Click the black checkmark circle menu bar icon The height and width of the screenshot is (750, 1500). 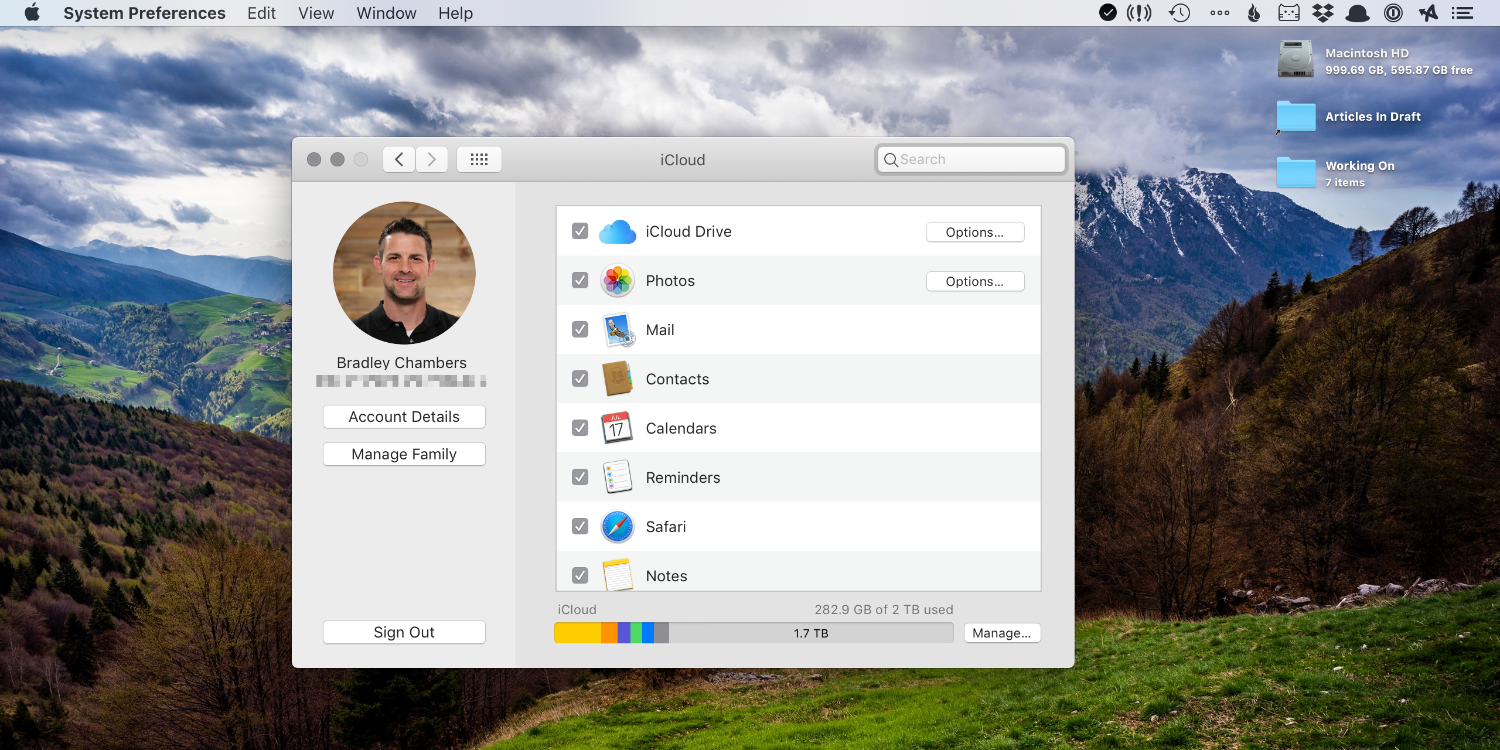pos(1108,13)
